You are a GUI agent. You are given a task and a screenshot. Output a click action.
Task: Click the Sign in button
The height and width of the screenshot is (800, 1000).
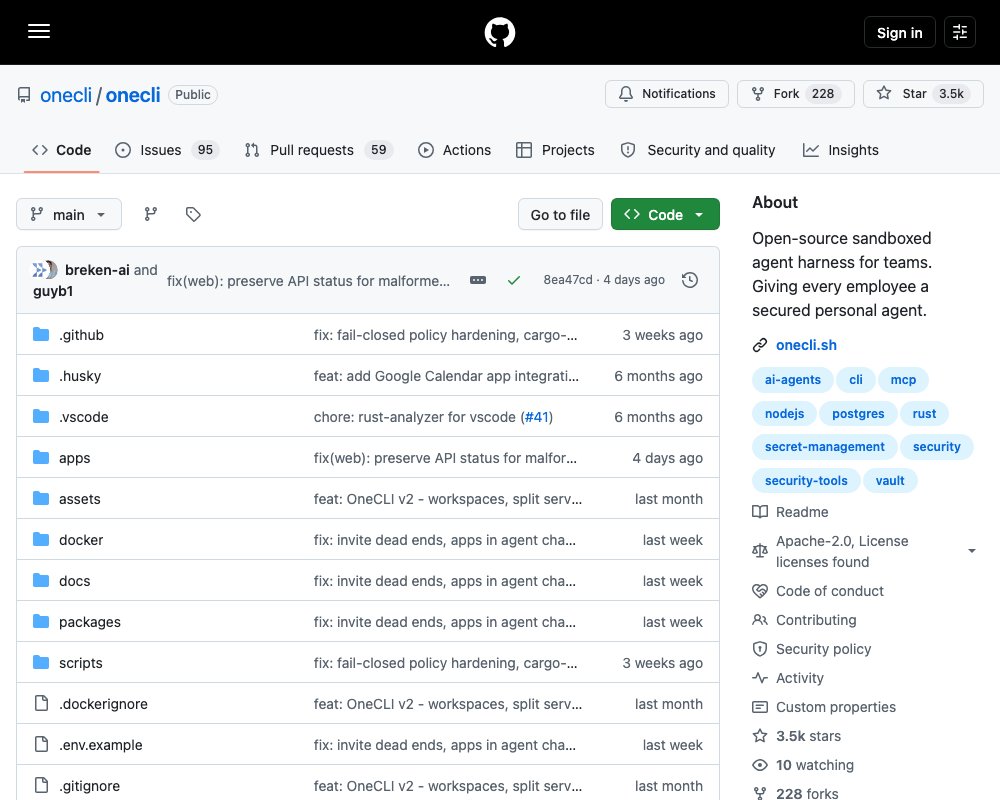[x=899, y=33]
